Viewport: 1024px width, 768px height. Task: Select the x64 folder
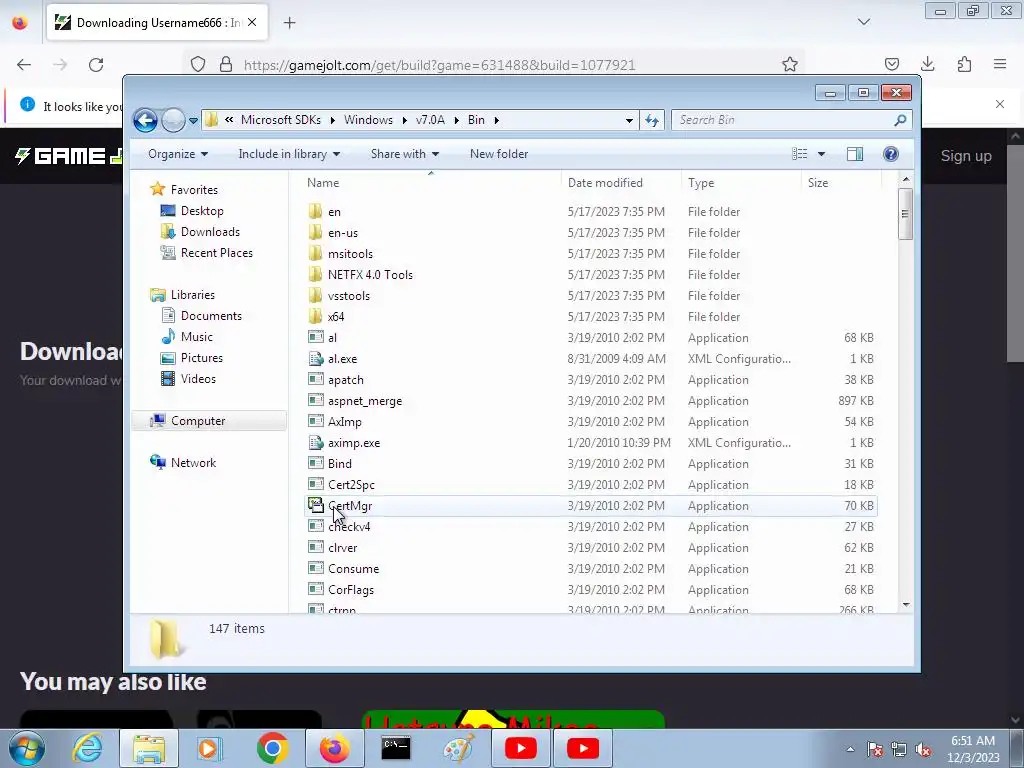tap(336, 317)
